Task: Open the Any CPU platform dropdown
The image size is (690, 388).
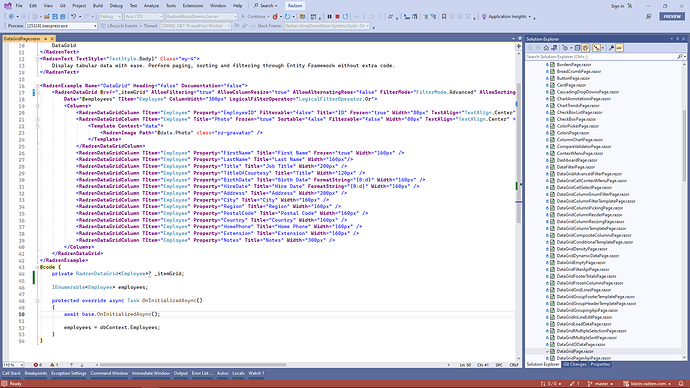Action: 143,17
